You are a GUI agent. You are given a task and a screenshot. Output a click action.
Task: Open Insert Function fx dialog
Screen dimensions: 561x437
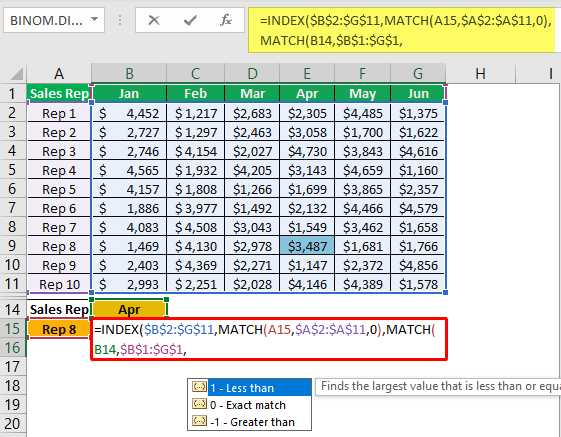[x=226, y=20]
